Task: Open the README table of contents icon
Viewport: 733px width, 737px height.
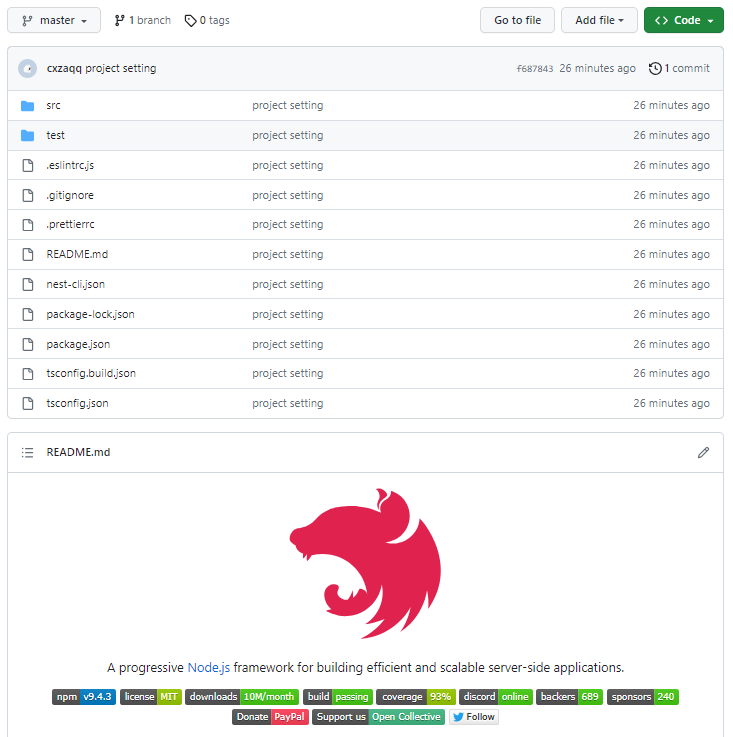Action: click(28, 453)
